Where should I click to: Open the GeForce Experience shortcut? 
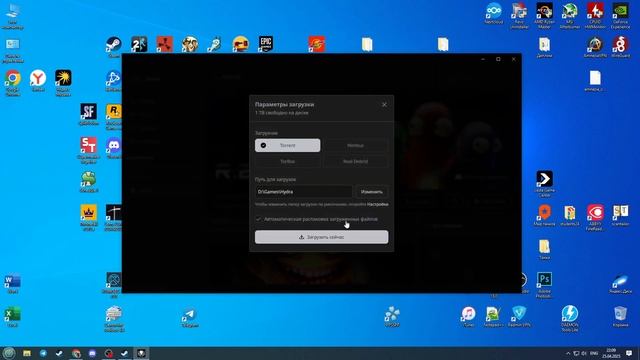[x=620, y=16]
